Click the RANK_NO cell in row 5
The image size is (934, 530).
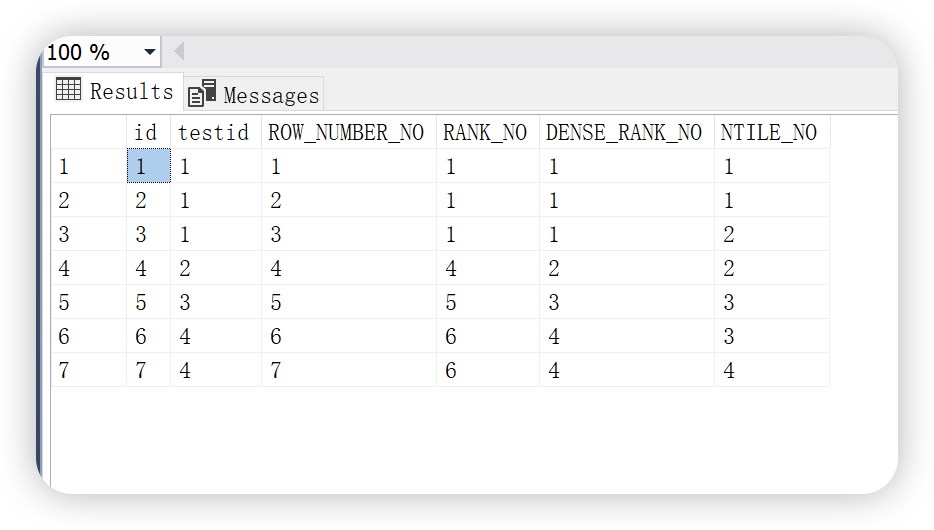488,302
